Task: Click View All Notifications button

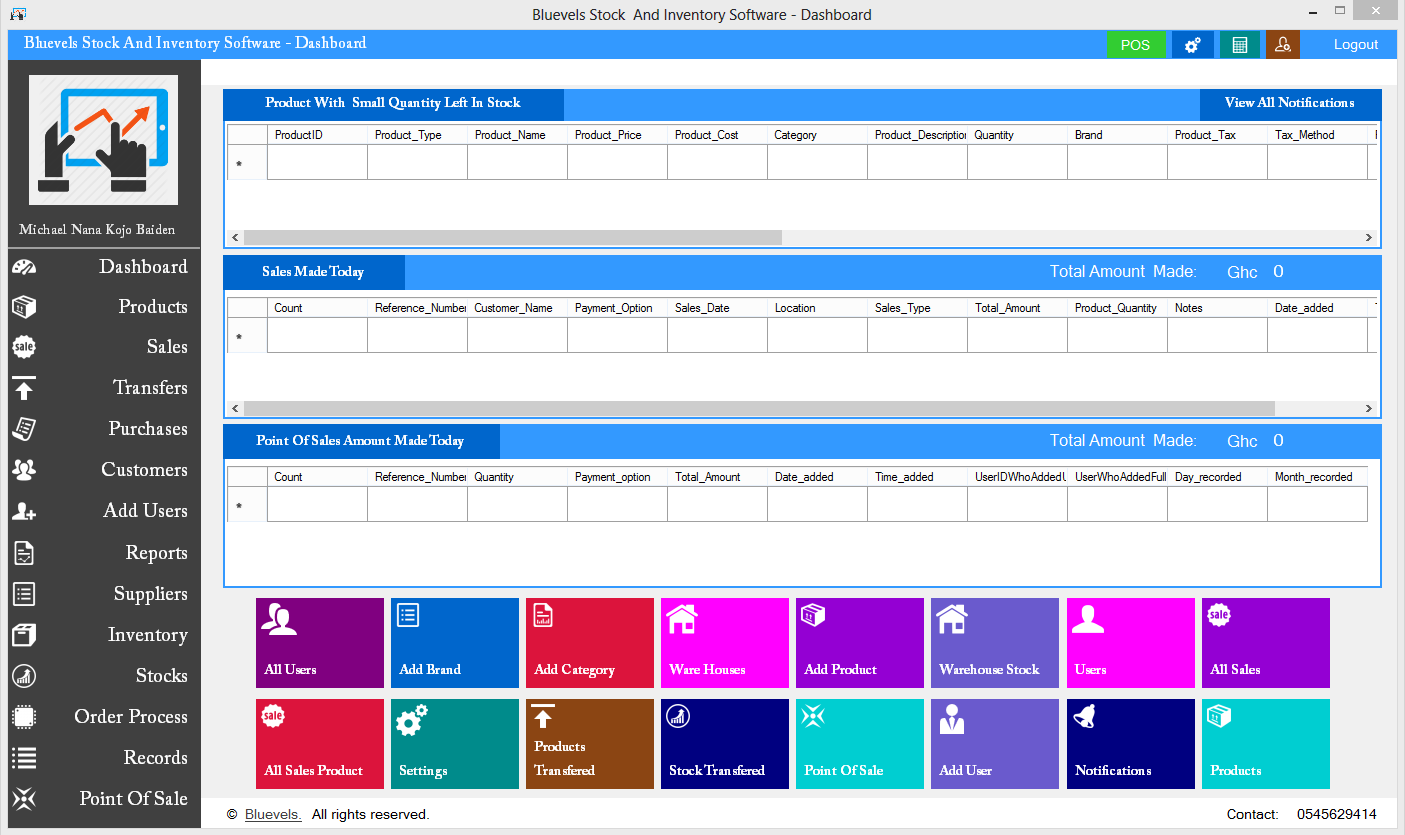Action: pos(1289,103)
